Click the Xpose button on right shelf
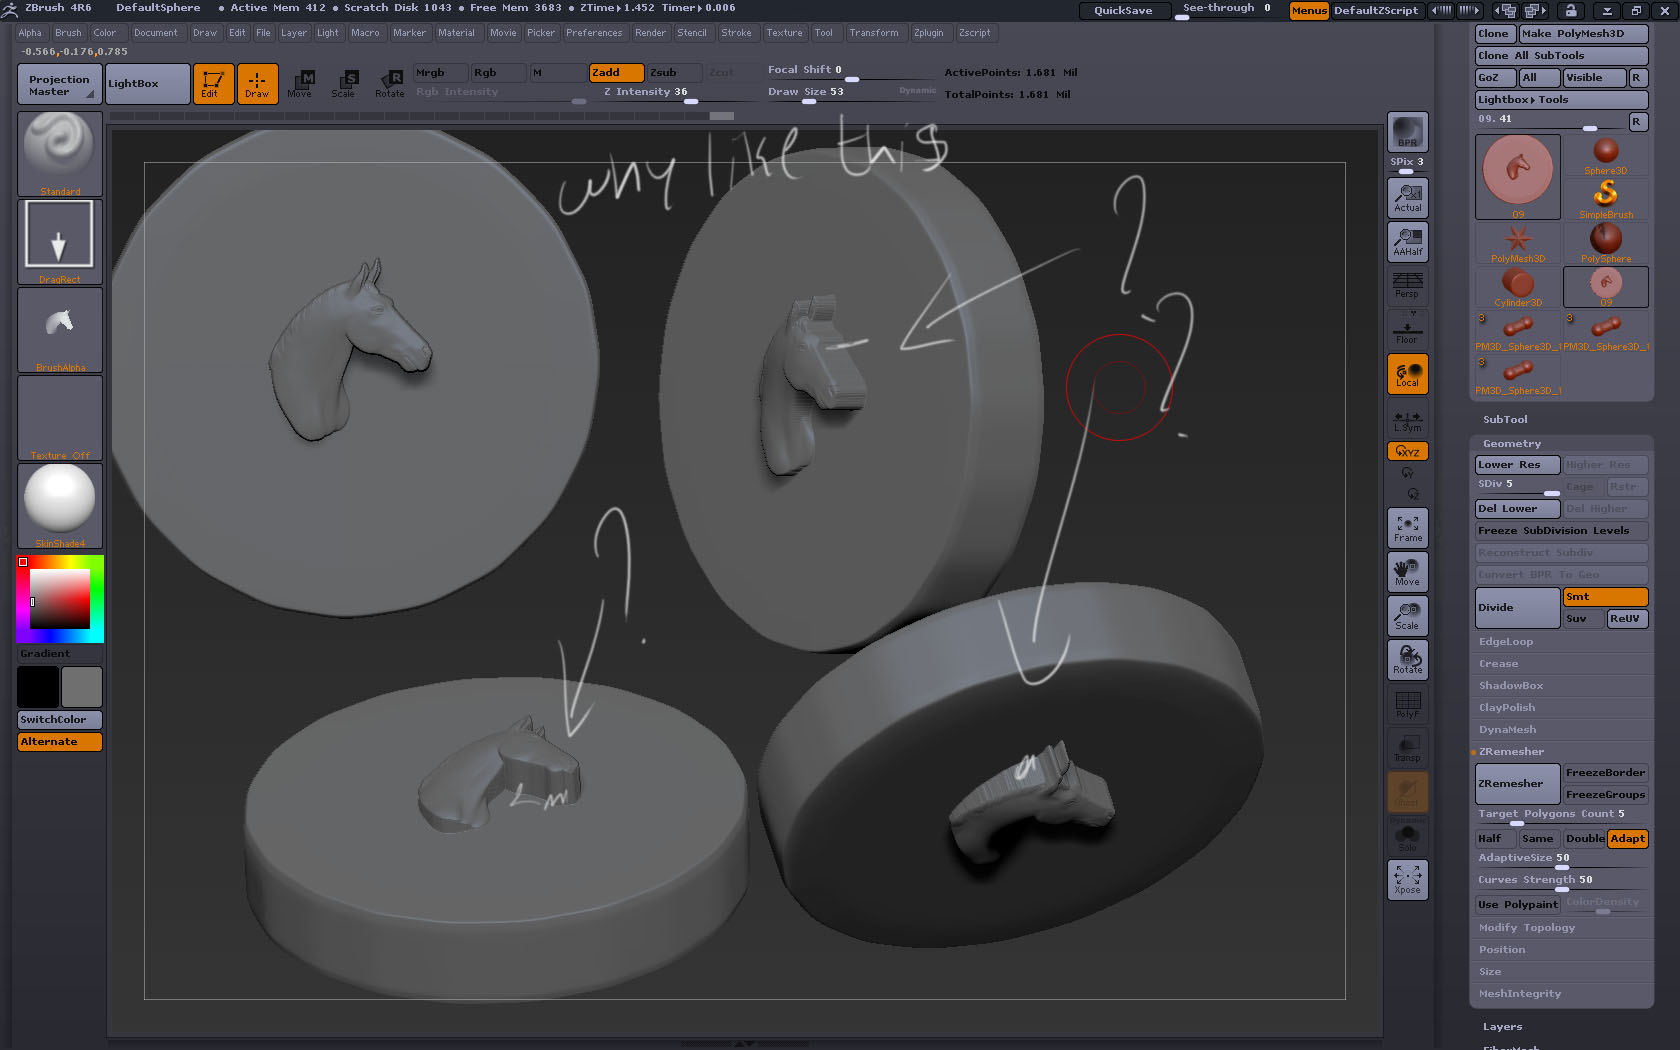Screen dimensions: 1680x1050 [1407, 880]
